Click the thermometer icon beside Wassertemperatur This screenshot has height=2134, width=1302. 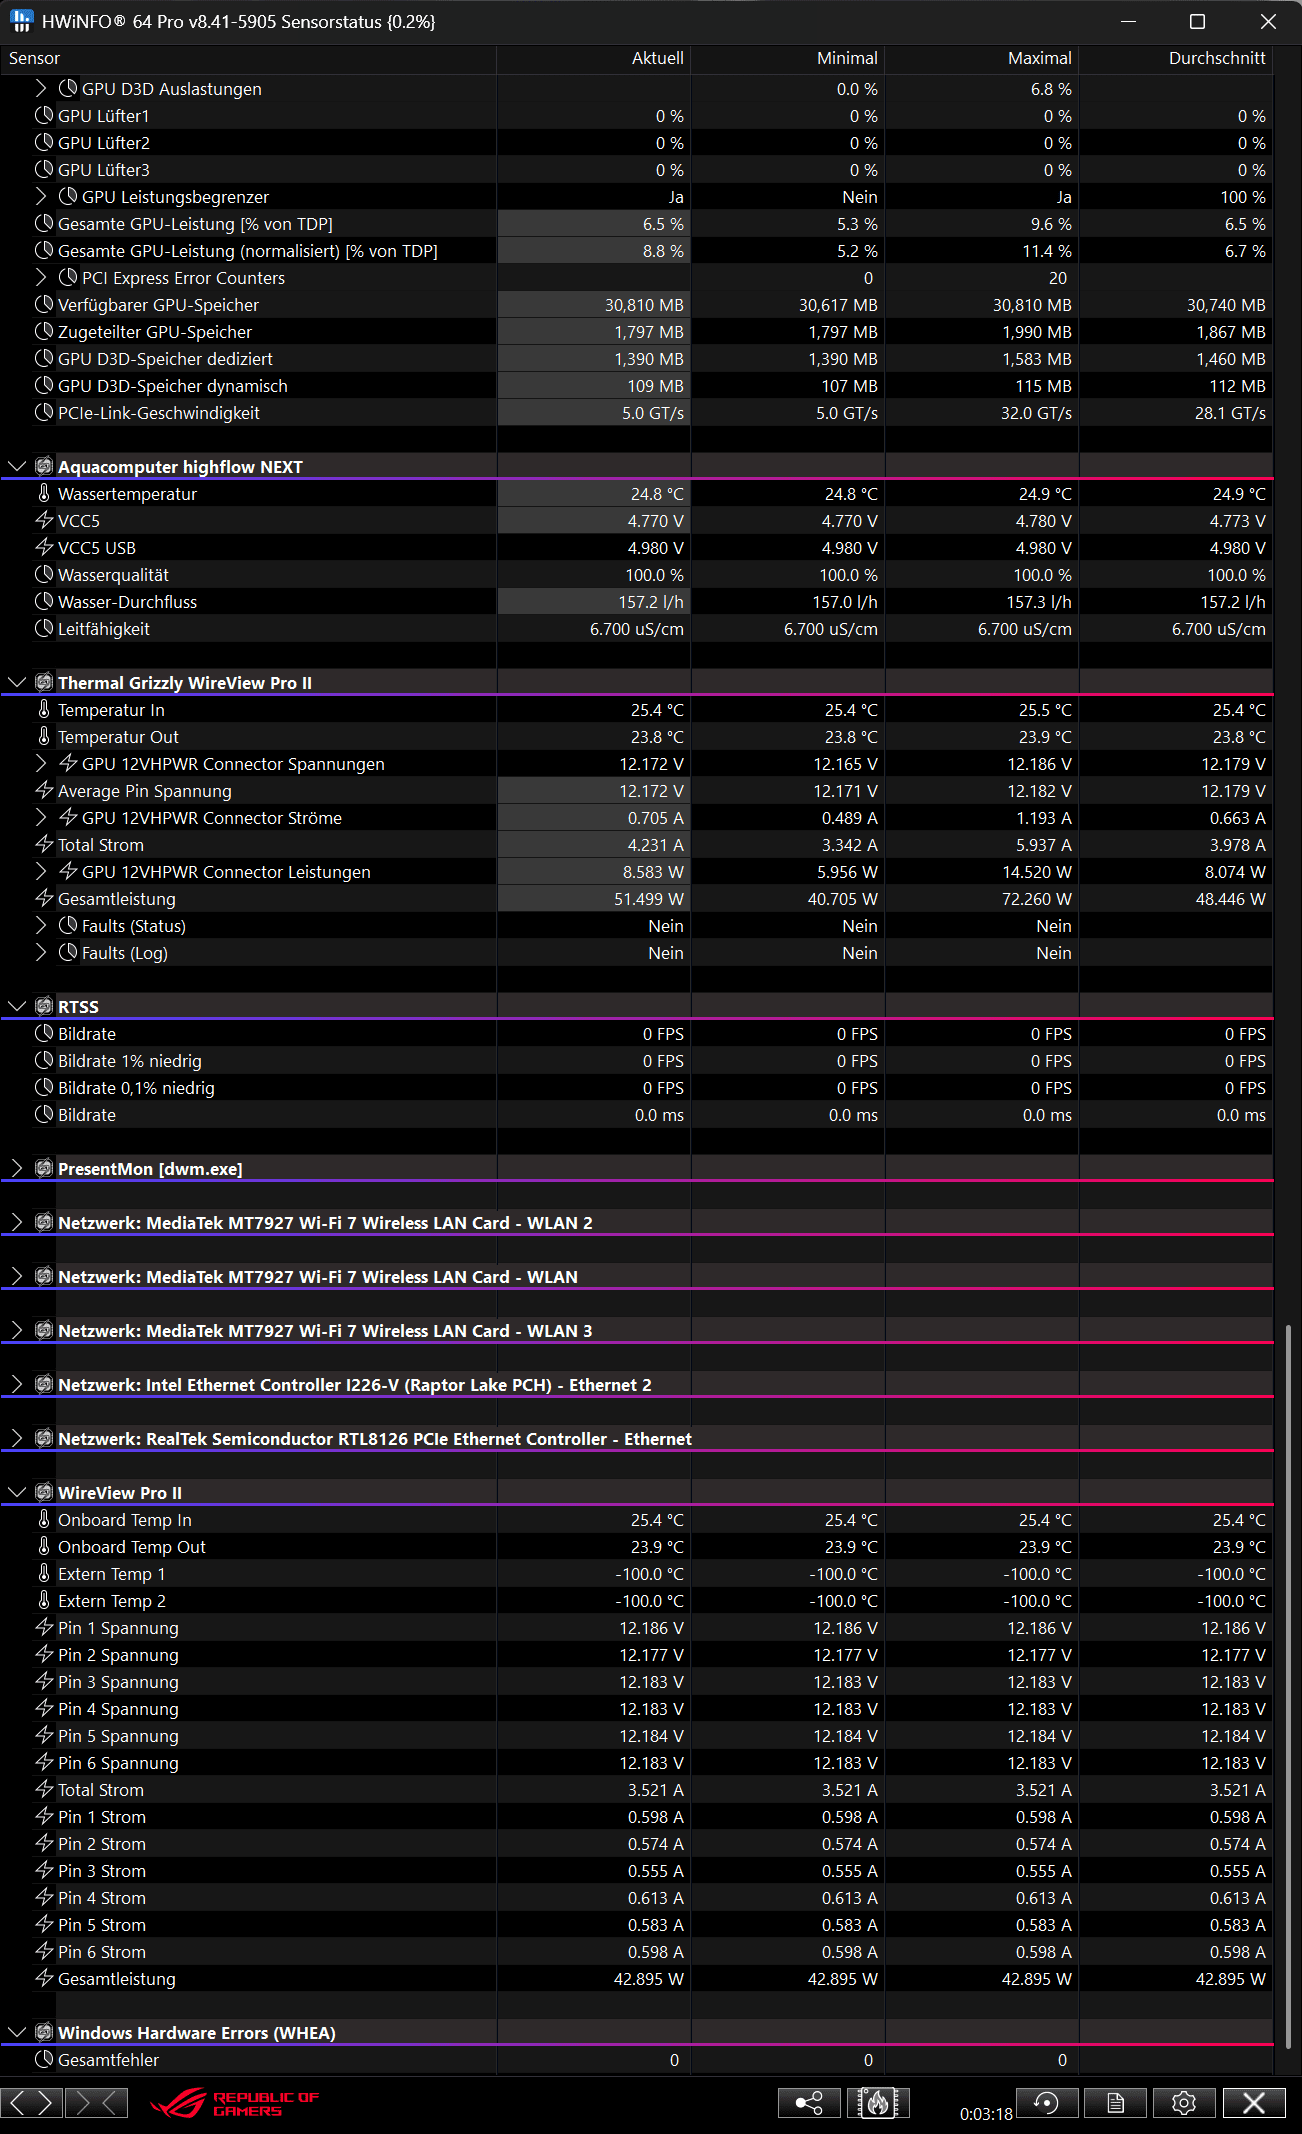(44, 493)
